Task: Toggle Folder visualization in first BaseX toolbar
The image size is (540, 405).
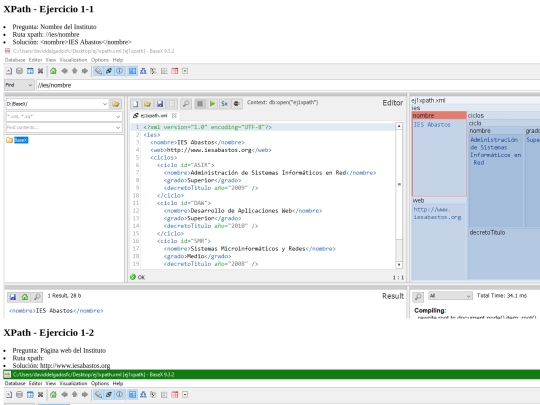Action: click(153, 71)
